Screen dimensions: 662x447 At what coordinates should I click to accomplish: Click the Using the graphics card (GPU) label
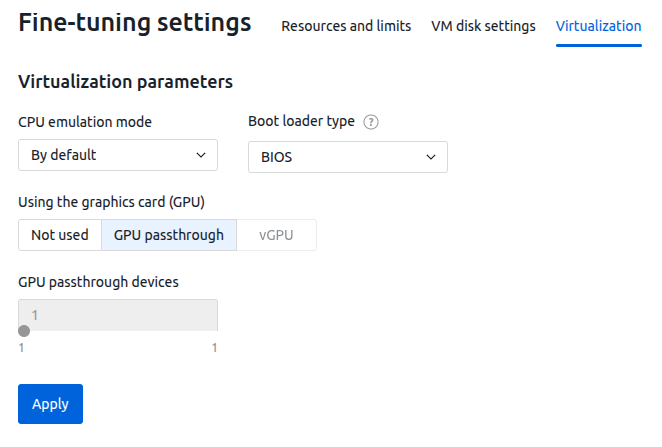111,202
